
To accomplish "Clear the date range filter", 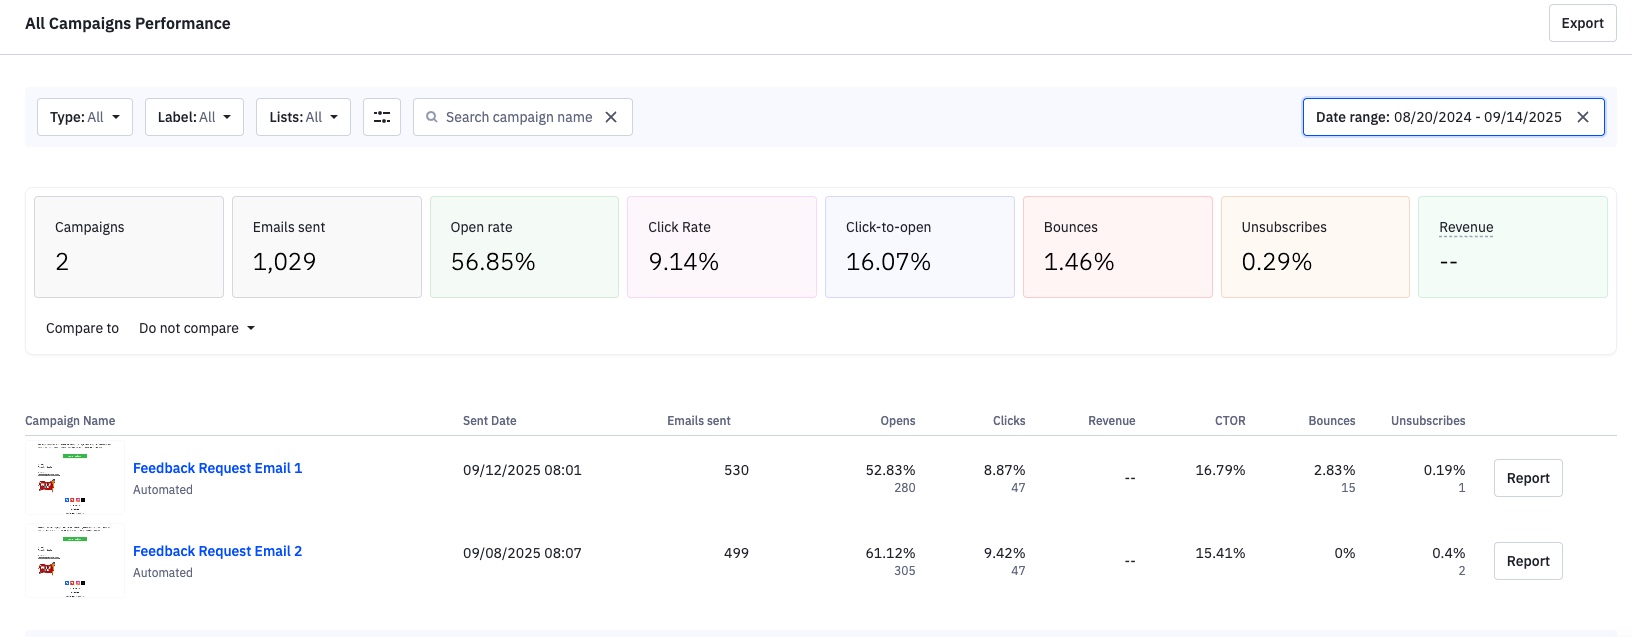I will (x=1583, y=117).
